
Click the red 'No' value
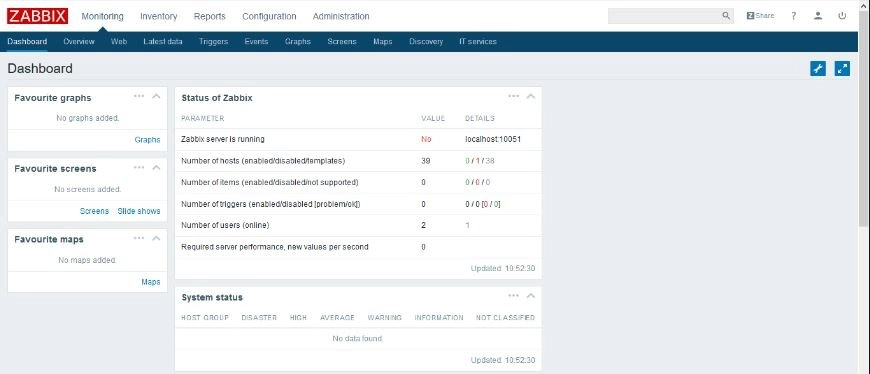[x=426, y=139]
